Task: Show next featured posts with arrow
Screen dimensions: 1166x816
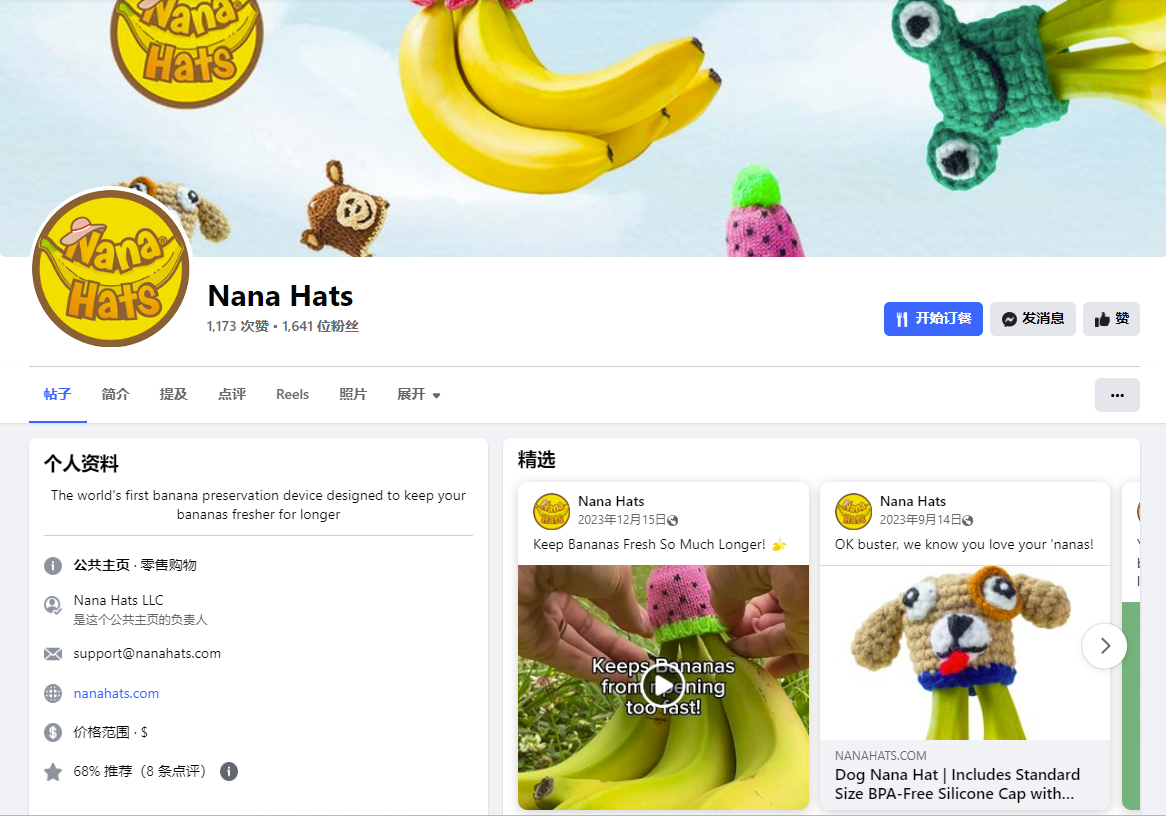Action: click(1104, 646)
